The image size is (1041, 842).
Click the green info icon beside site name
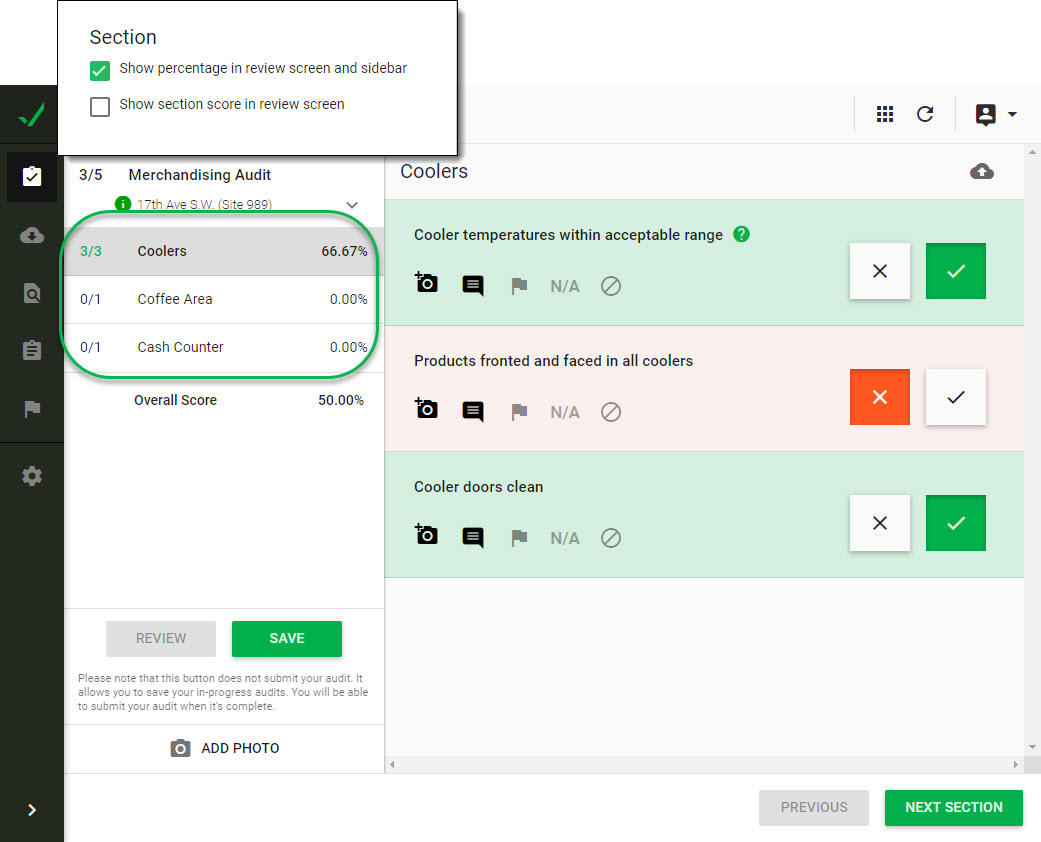click(x=123, y=204)
